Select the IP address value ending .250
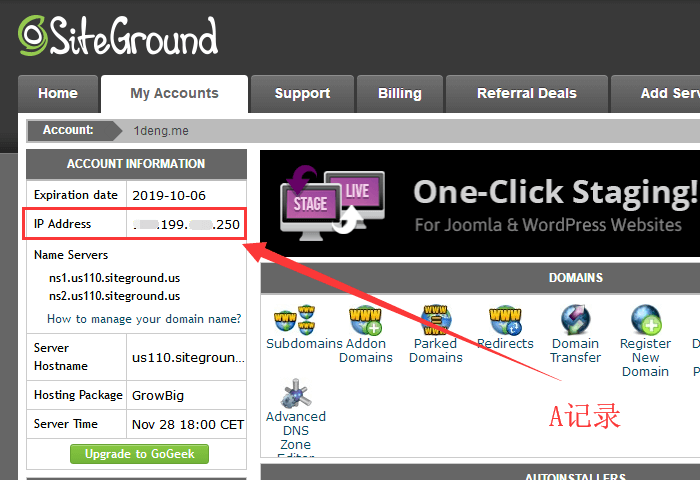 point(186,224)
